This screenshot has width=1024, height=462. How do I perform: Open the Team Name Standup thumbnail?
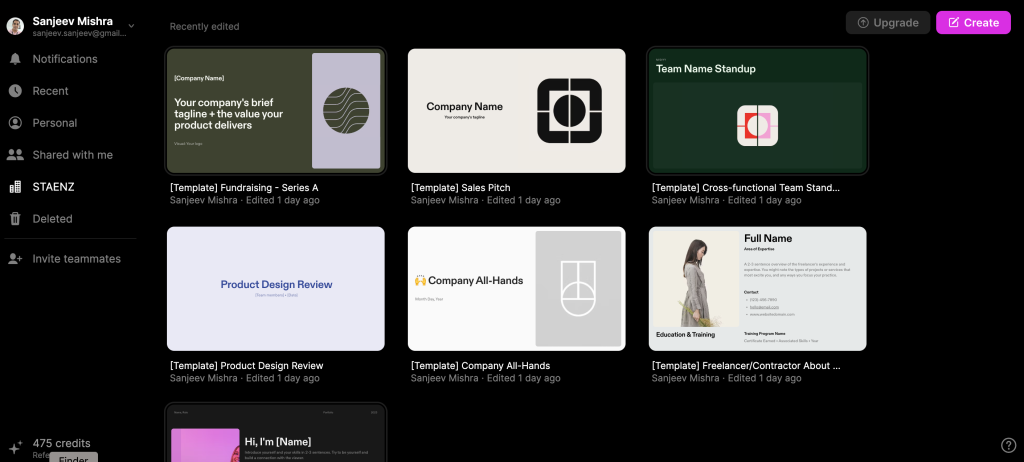coord(758,110)
